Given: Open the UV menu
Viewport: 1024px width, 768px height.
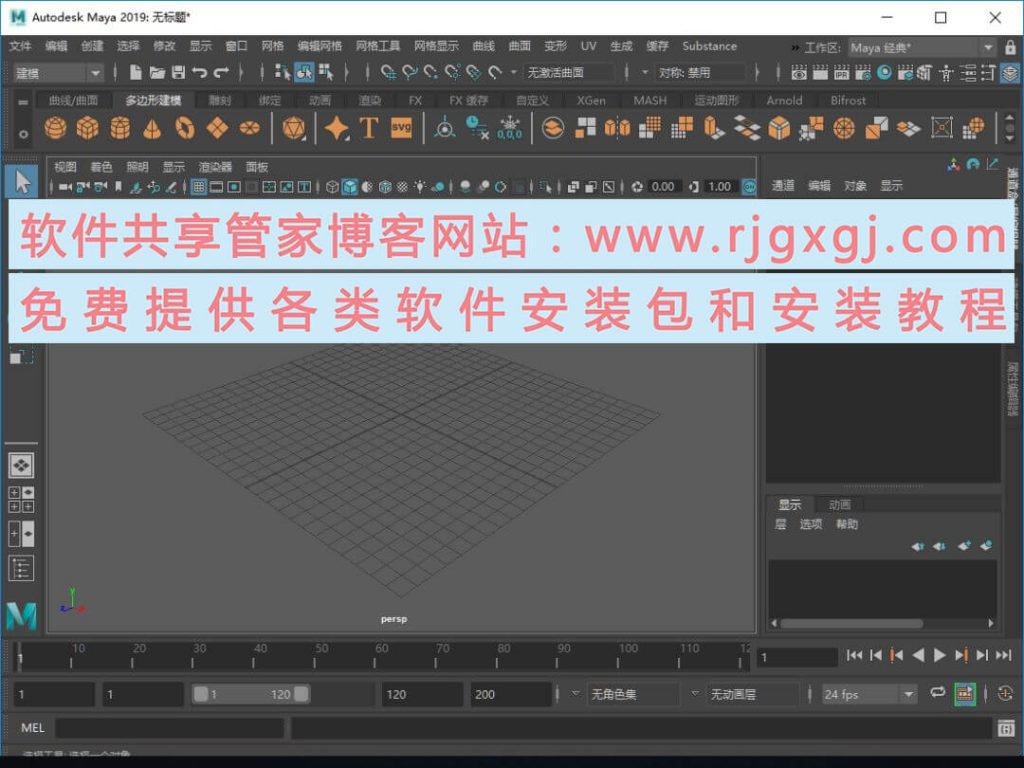Looking at the screenshot, I should [588, 46].
